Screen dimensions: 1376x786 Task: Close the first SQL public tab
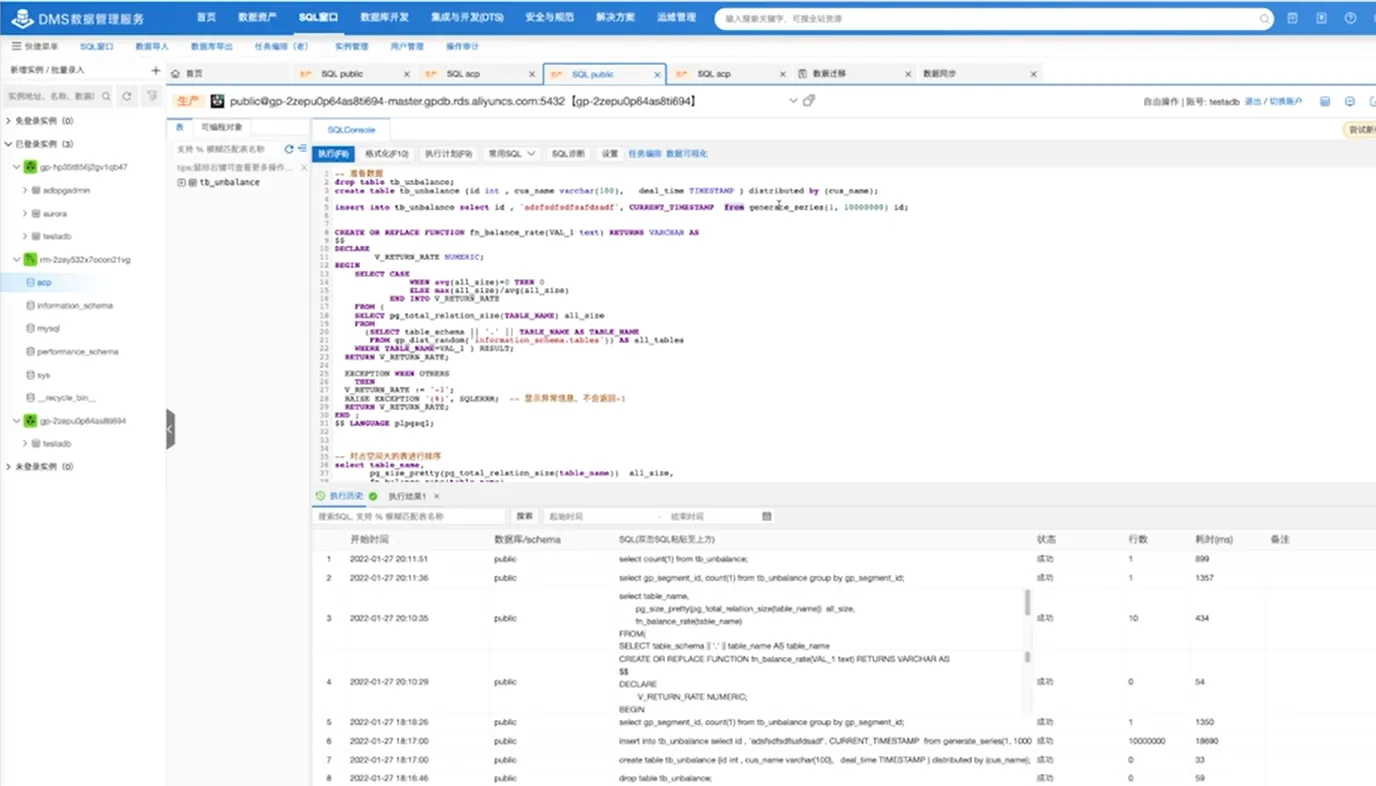click(x=406, y=74)
